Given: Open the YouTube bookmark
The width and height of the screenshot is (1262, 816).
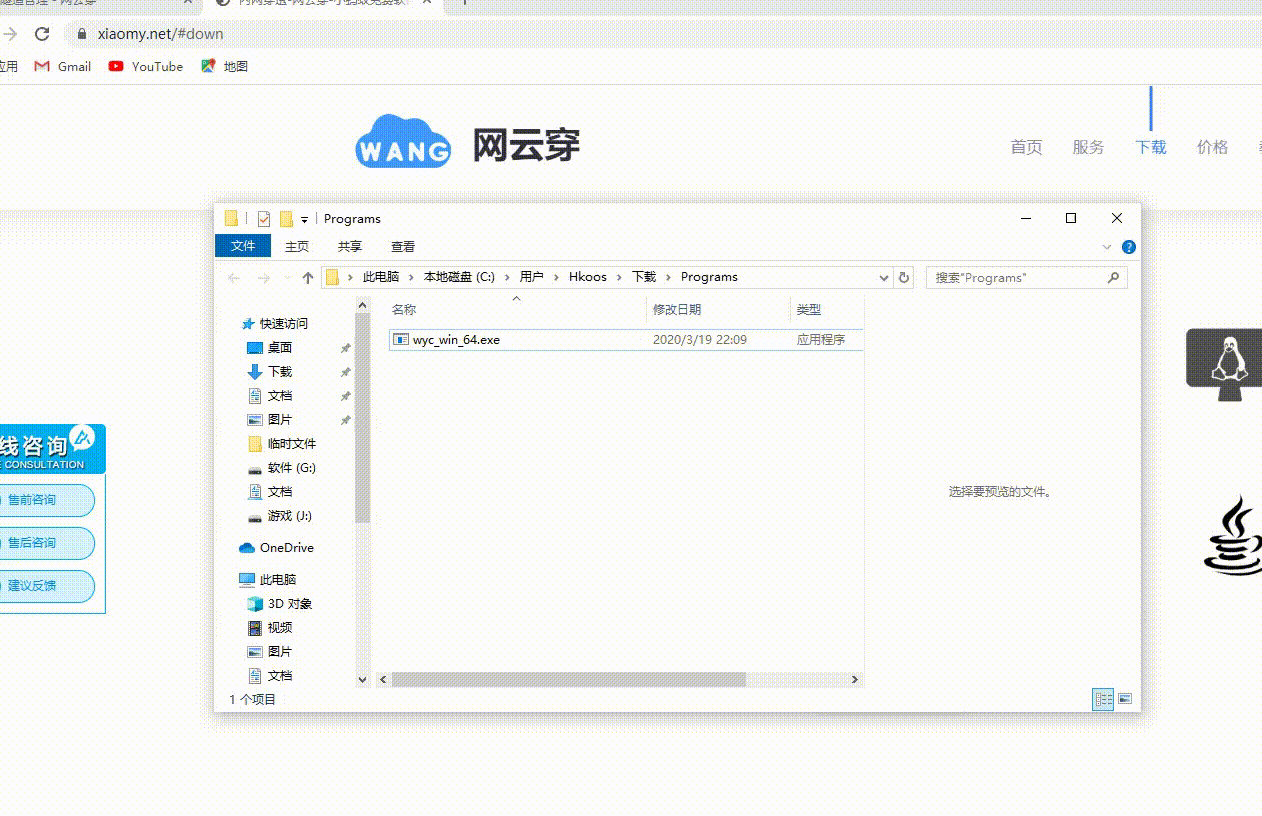Looking at the screenshot, I should tap(146, 66).
